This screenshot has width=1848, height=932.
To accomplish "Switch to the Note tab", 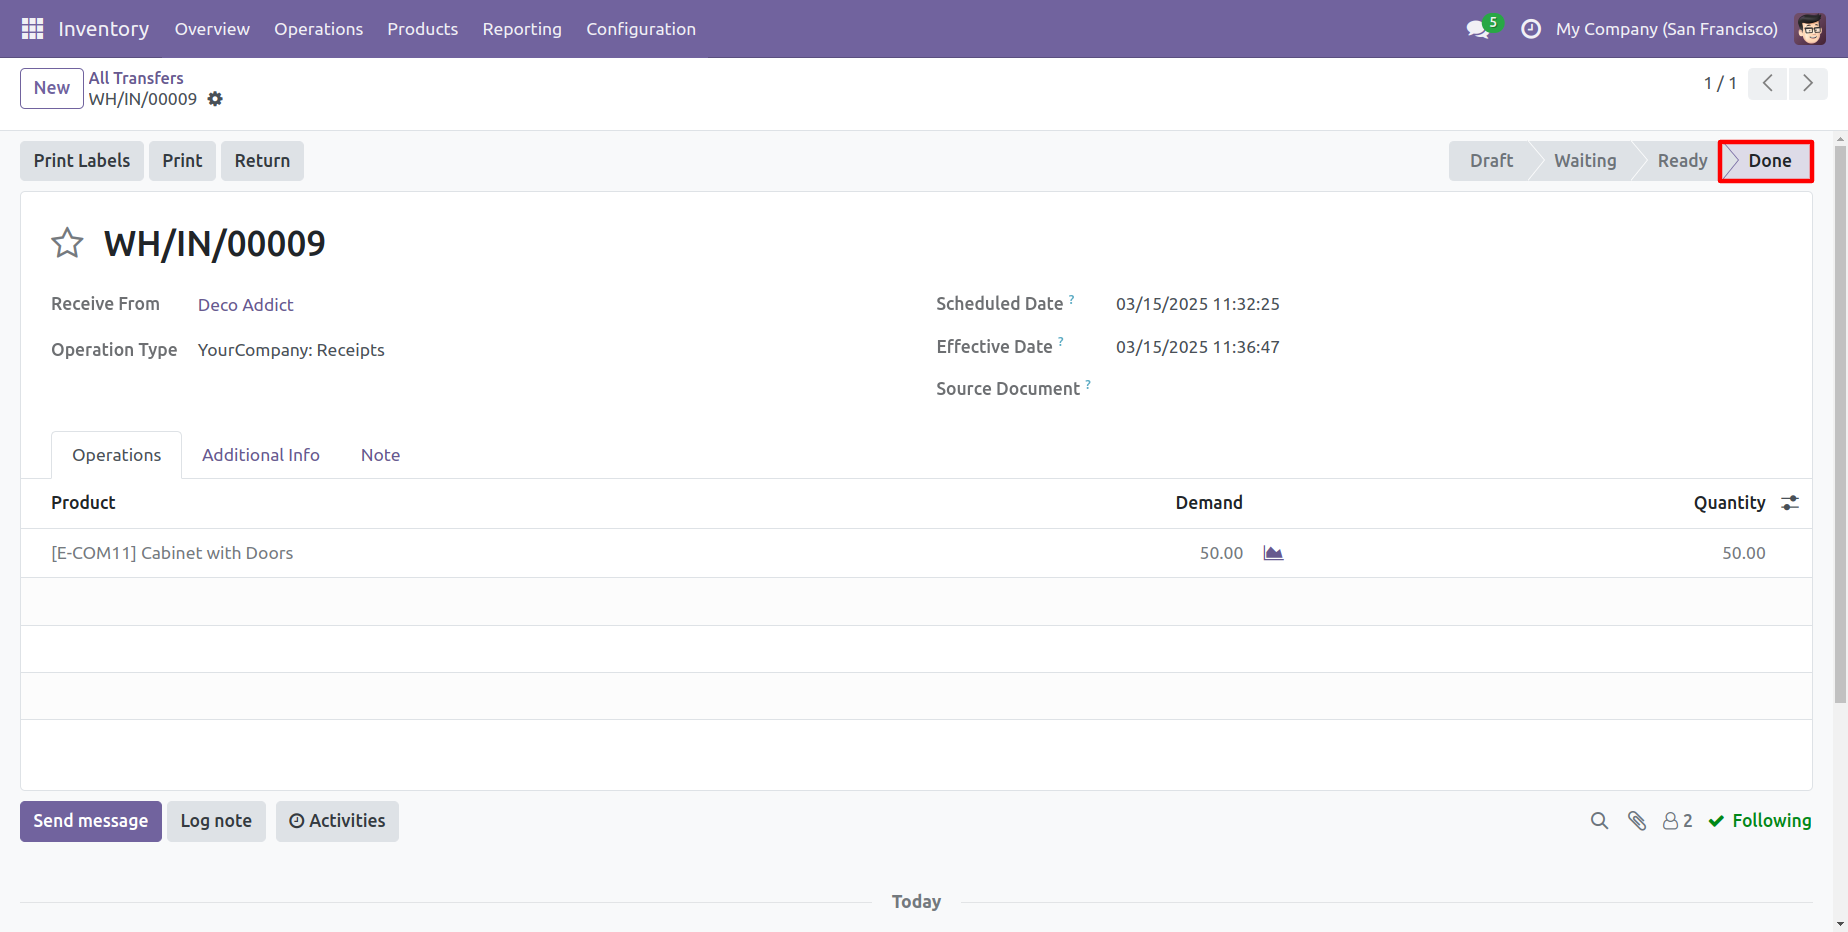I will click(x=380, y=455).
